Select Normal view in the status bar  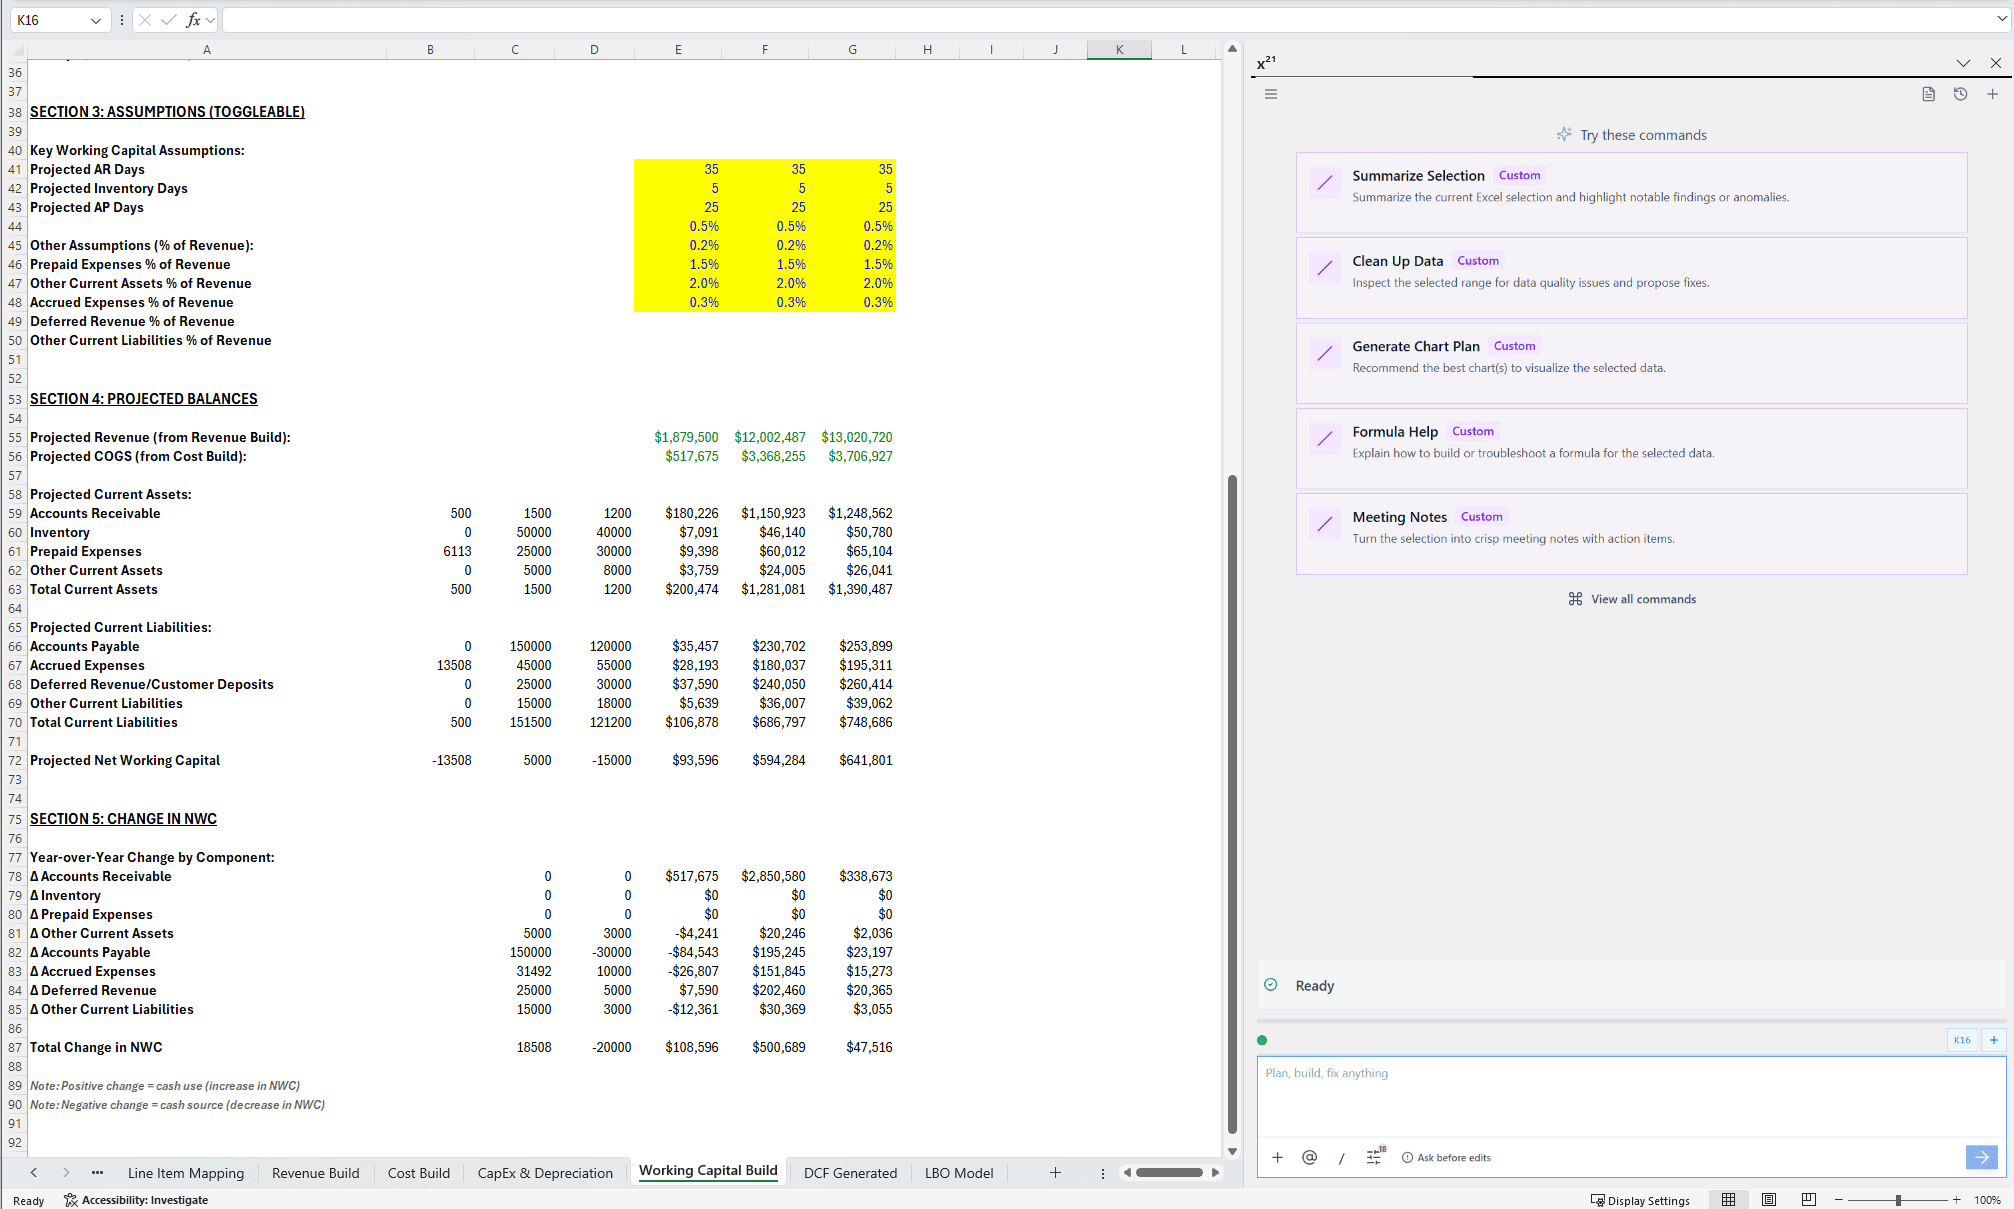1728,1200
